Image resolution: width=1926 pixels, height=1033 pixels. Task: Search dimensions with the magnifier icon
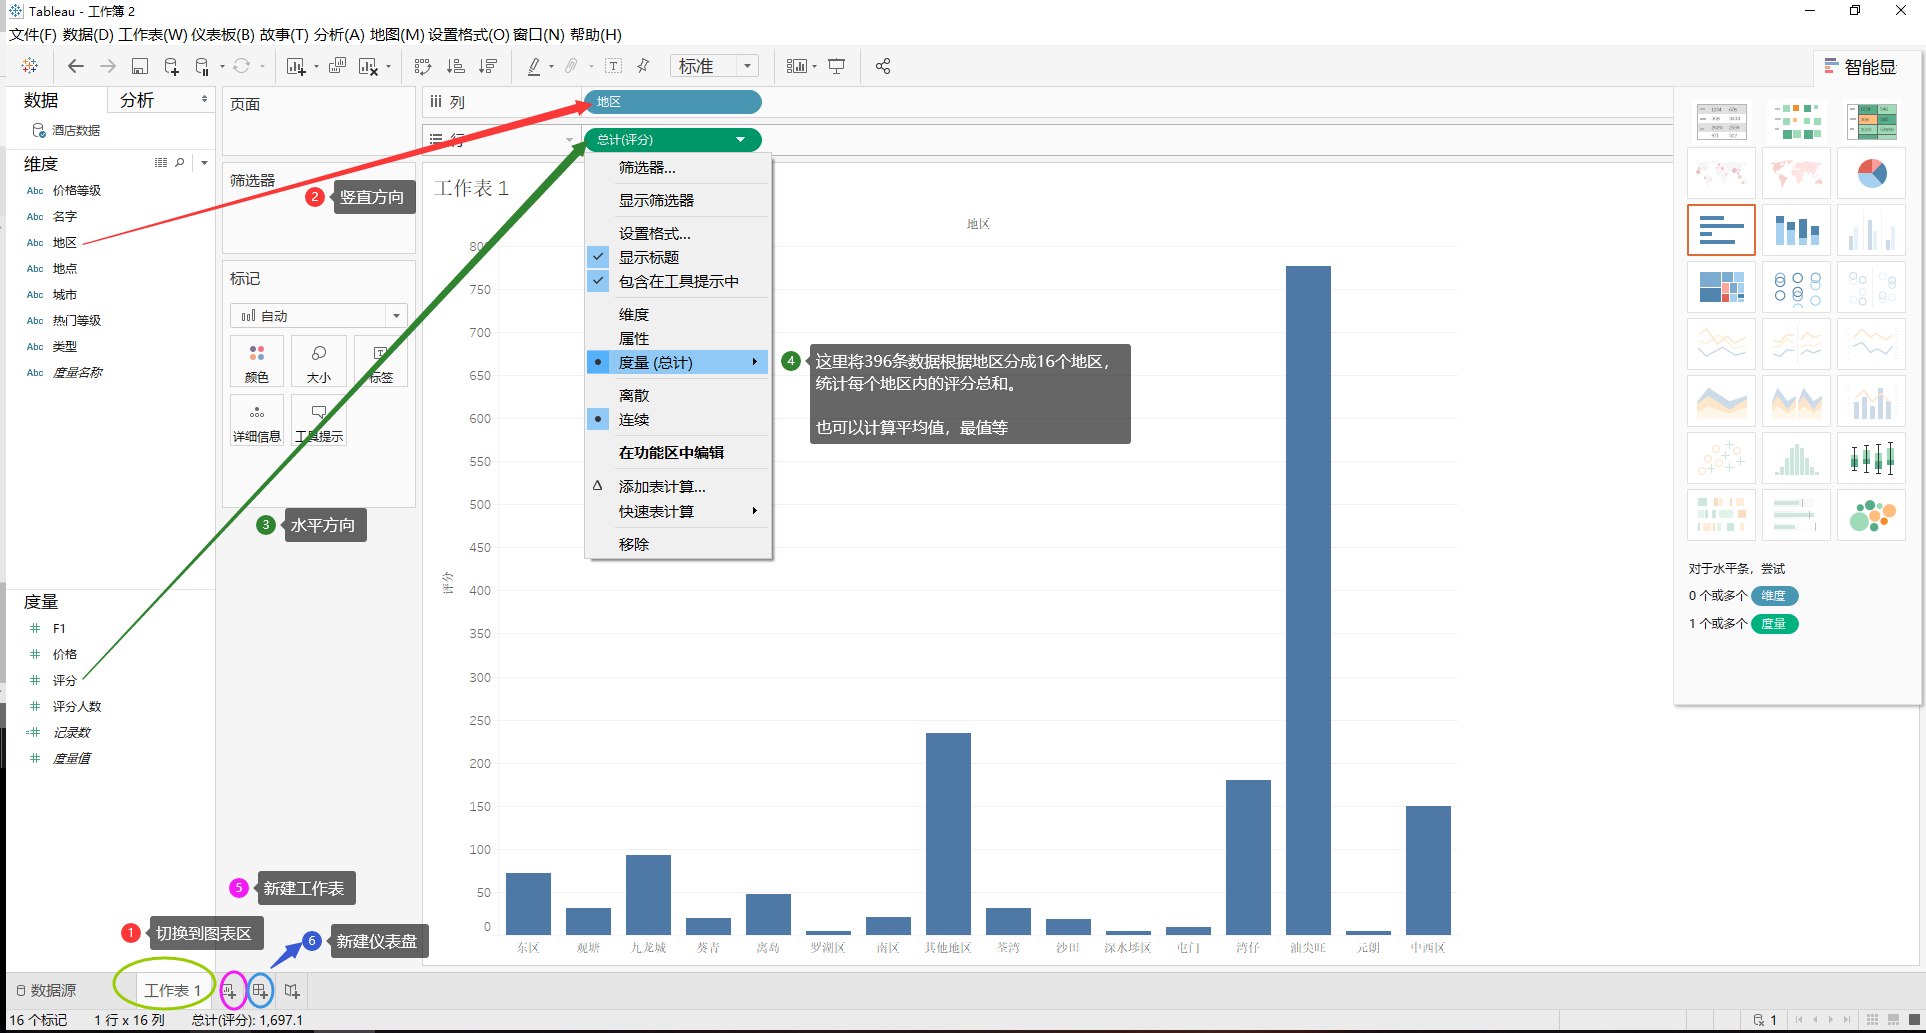(180, 162)
